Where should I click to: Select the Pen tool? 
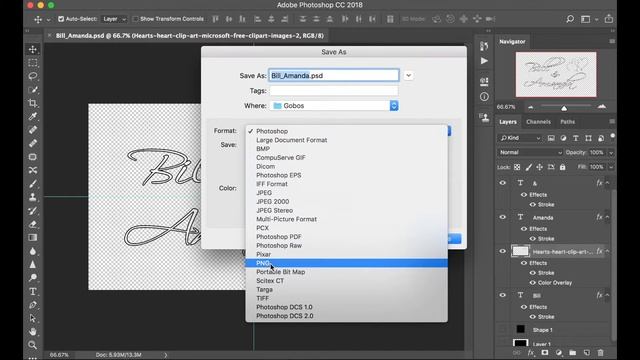33,305
